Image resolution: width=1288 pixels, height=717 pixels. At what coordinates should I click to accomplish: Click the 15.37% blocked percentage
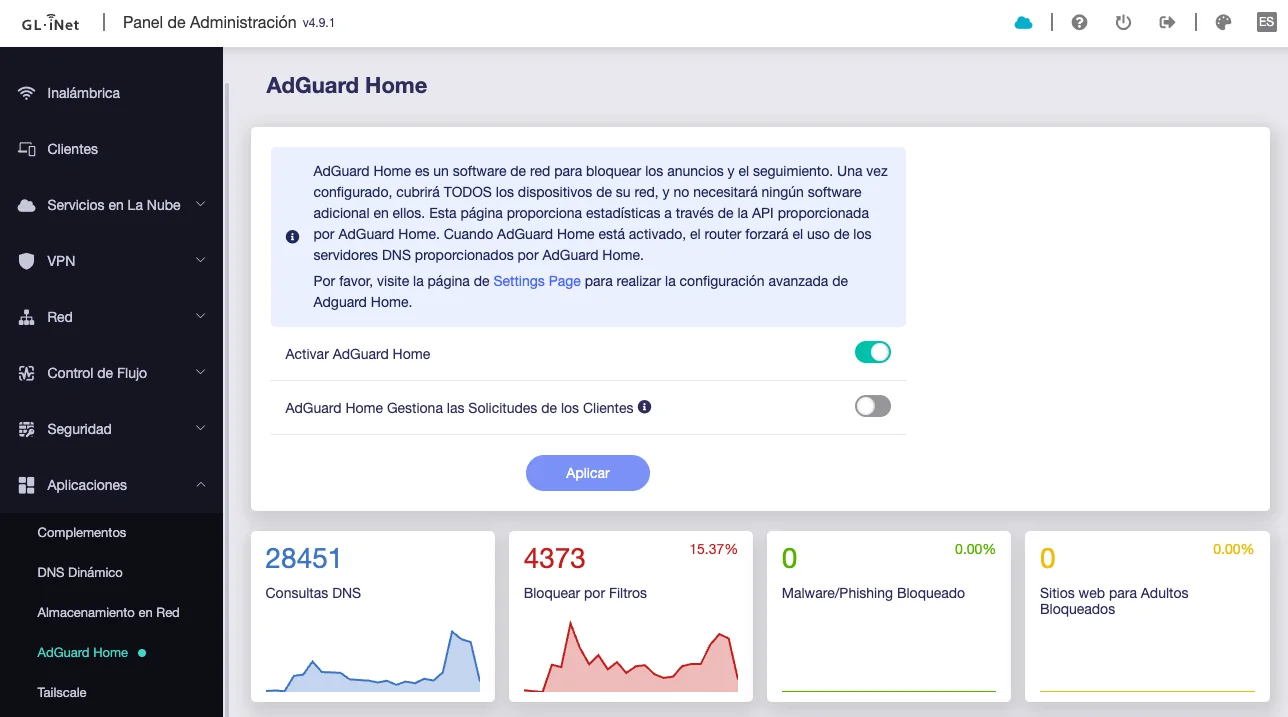point(713,549)
